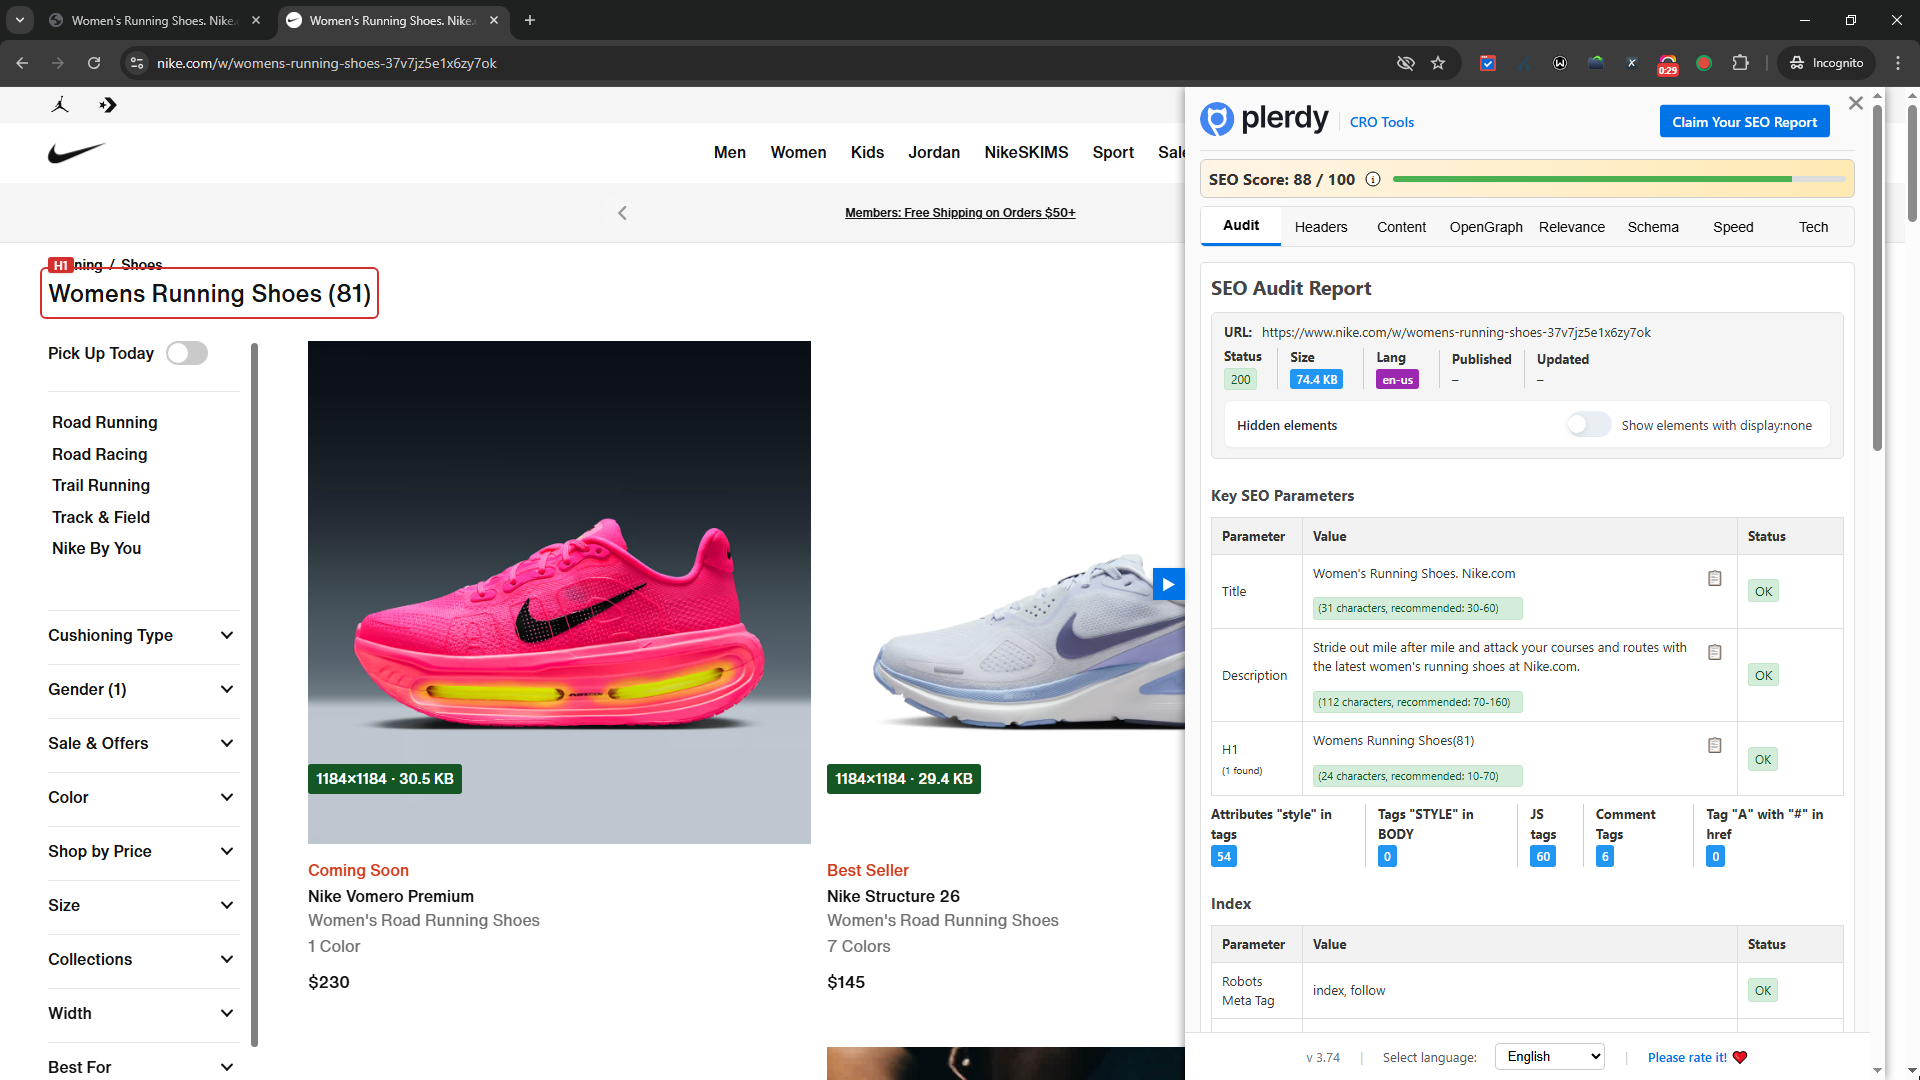Click the SEO Score info icon
Viewport: 1920px width, 1080px height.
(x=1373, y=180)
